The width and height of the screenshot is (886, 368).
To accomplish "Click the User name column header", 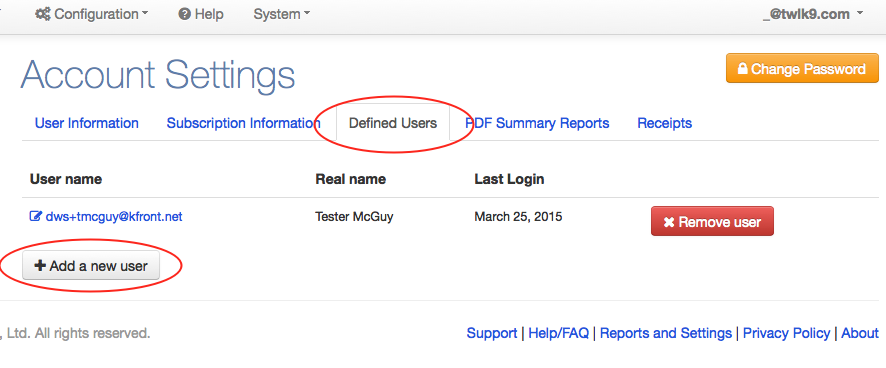I will click(x=66, y=179).
